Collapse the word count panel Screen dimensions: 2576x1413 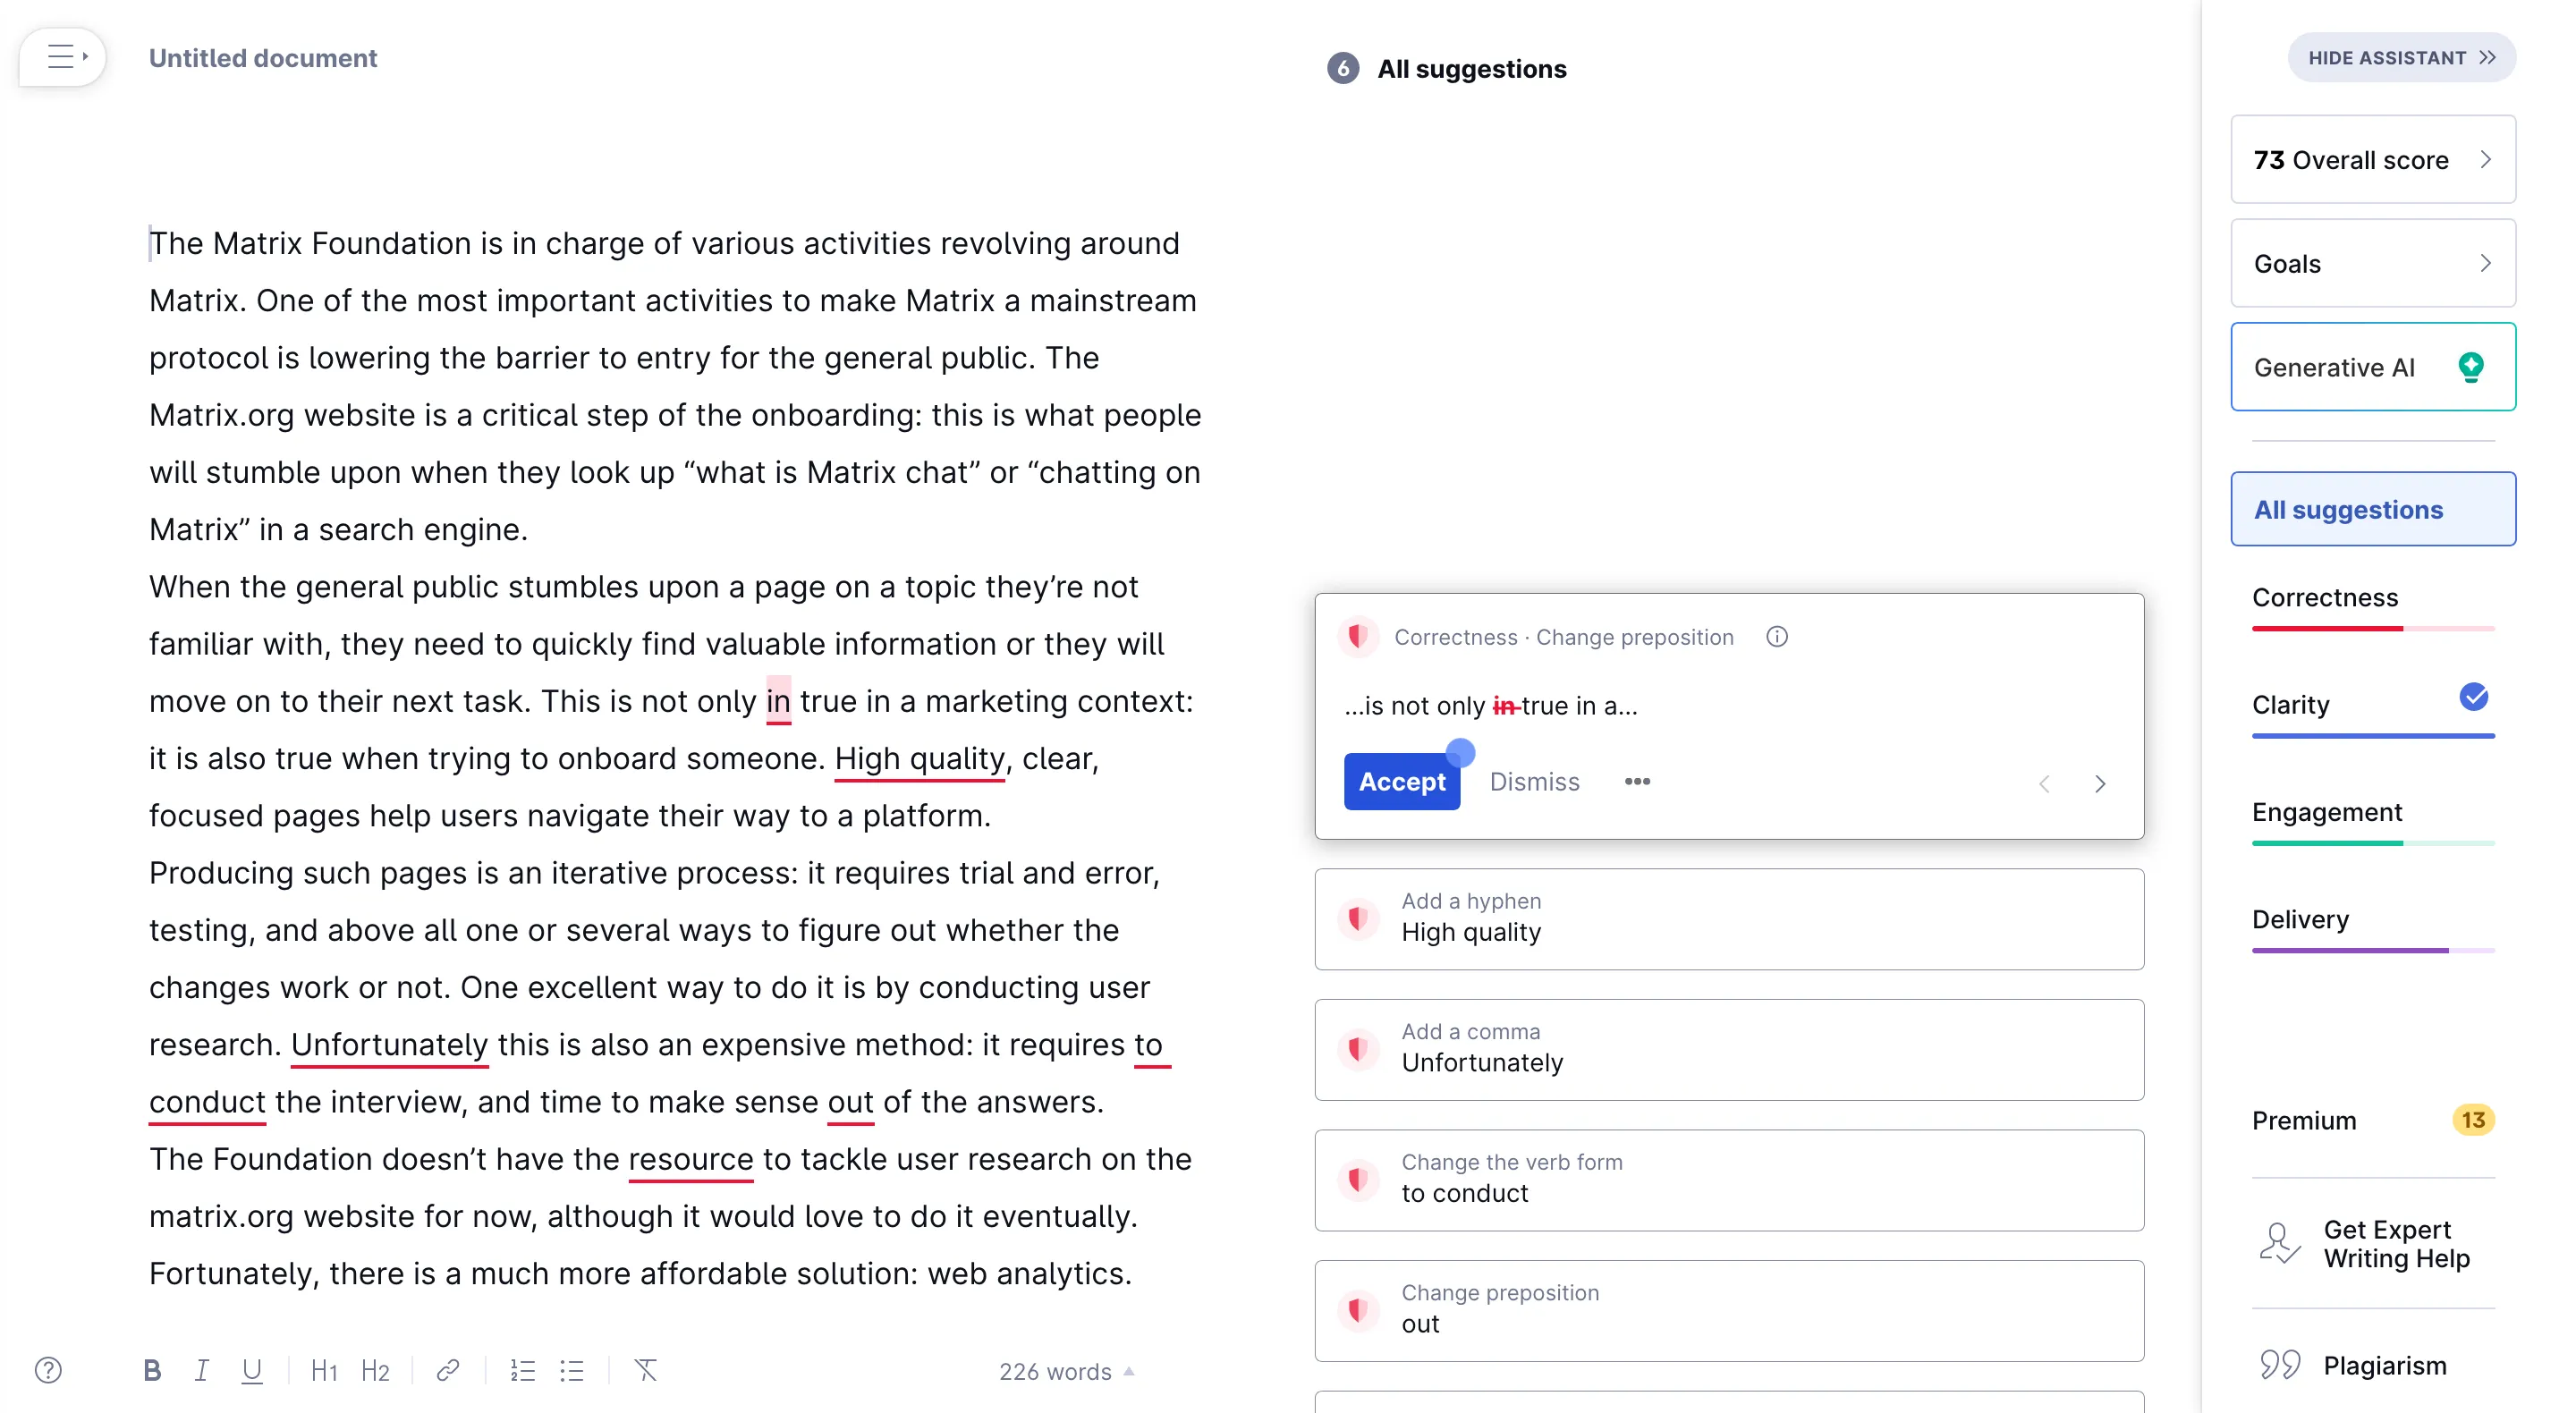(1130, 1370)
